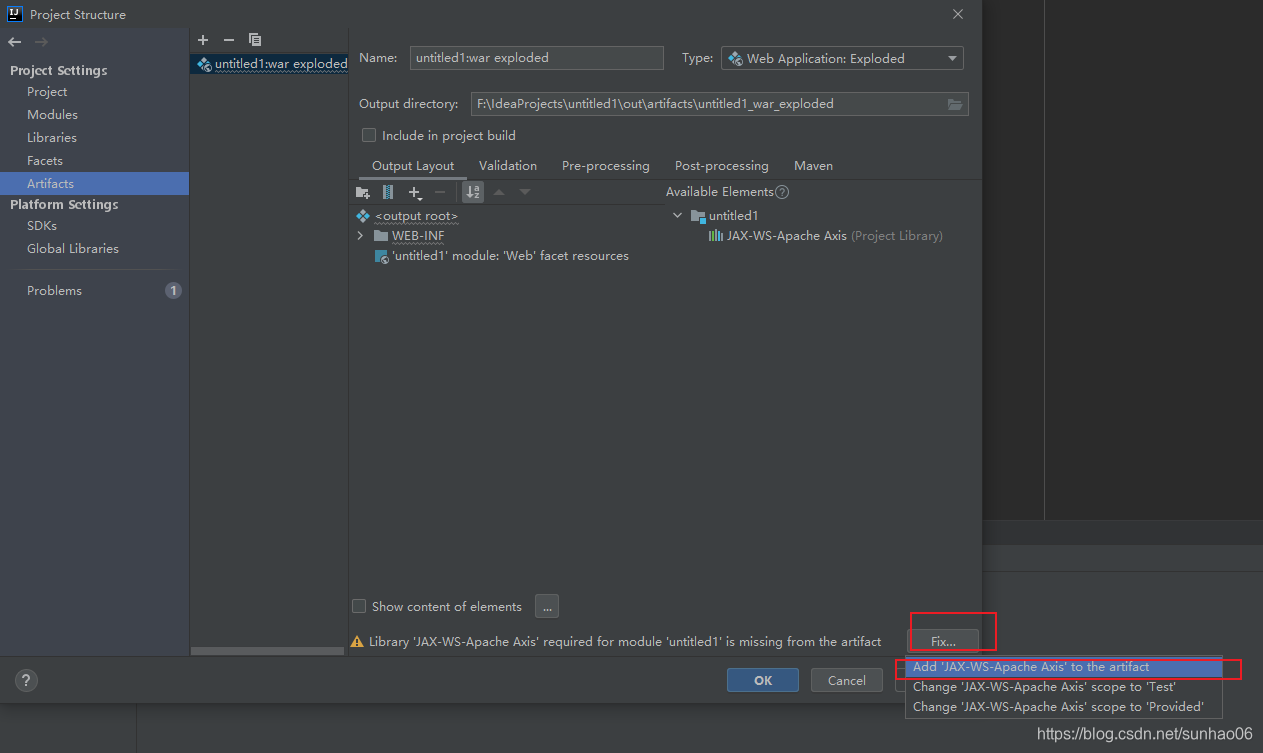Collapse the untitled1 available elements node
This screenshot has height=753, width=1263.
coord(677,216)
